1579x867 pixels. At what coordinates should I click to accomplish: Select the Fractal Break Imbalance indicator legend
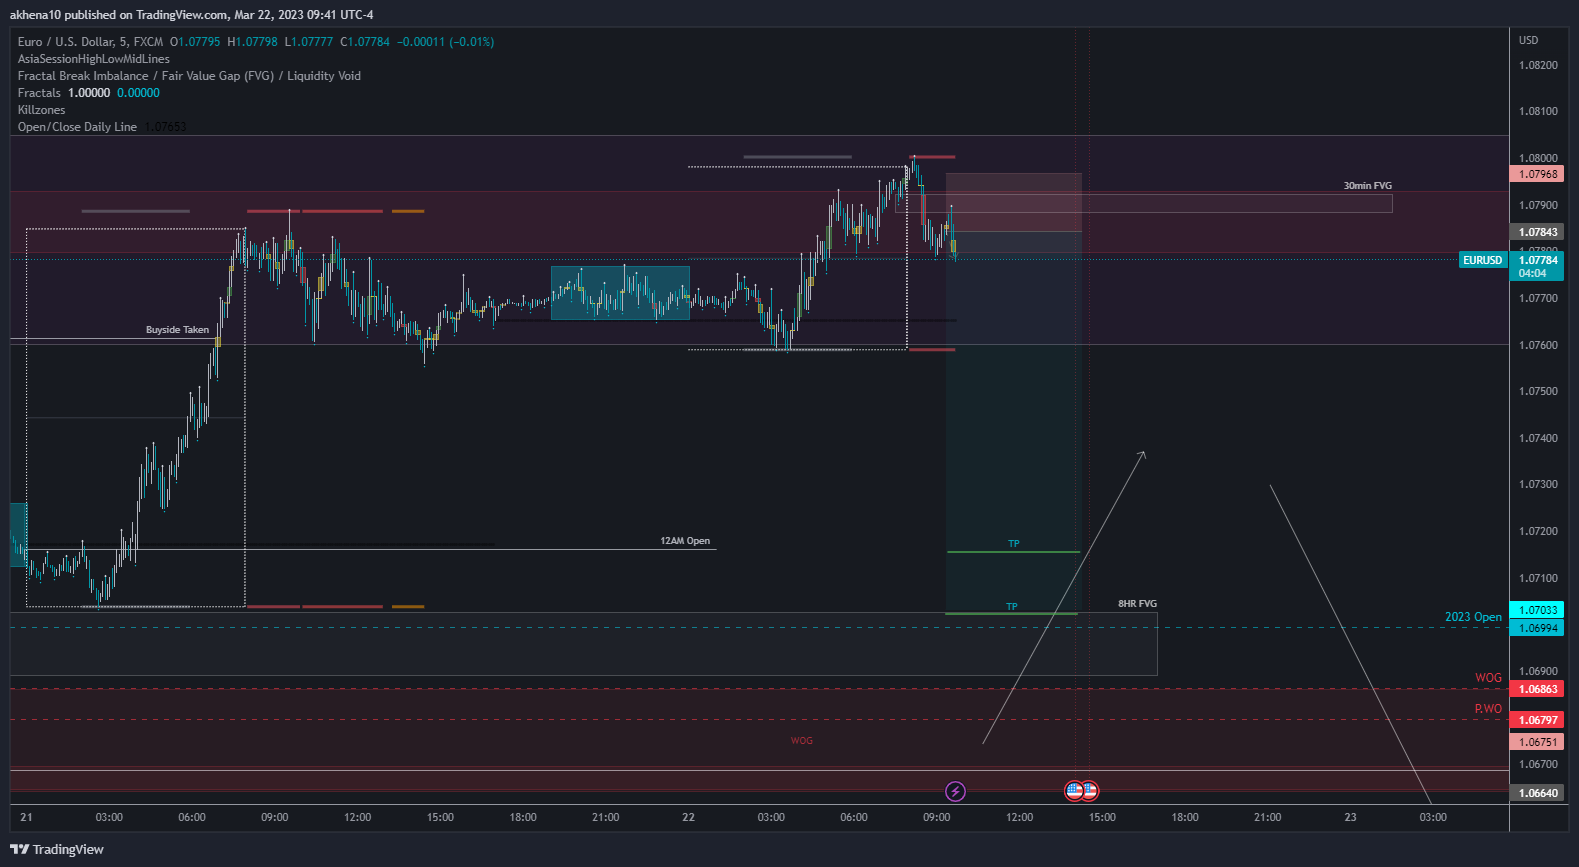point(189,76)
